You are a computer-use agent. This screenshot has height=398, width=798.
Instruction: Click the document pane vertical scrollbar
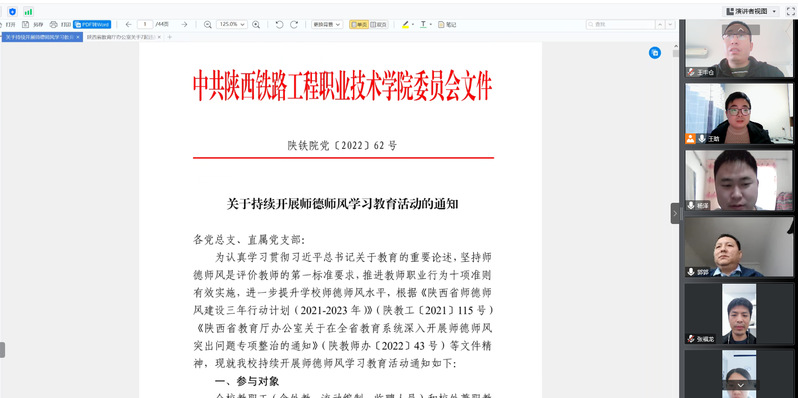[675, 53]
